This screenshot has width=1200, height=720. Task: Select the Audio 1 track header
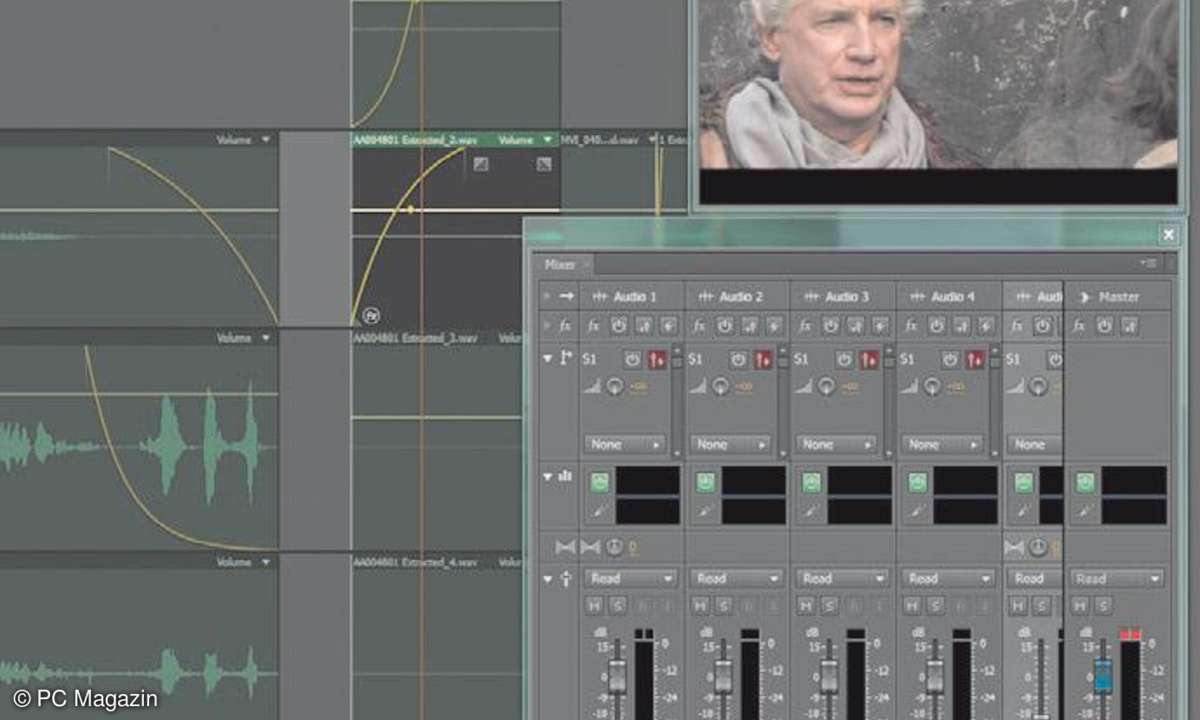coord(634,297)
